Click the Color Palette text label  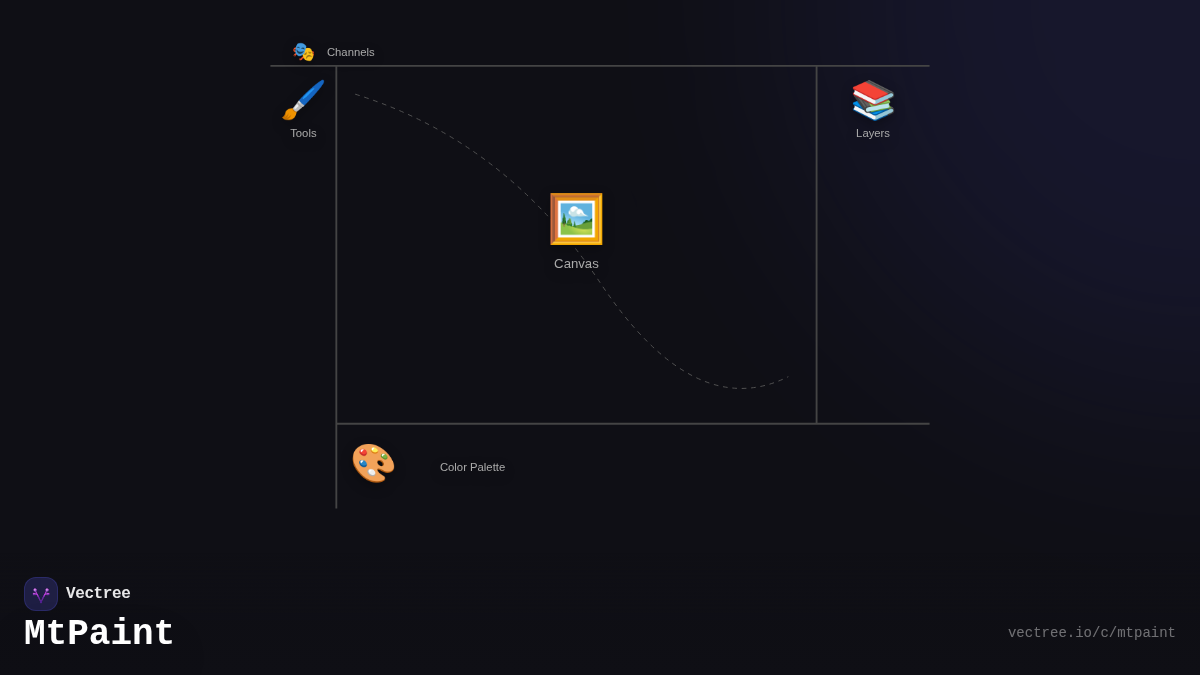(x=472, y=467)
